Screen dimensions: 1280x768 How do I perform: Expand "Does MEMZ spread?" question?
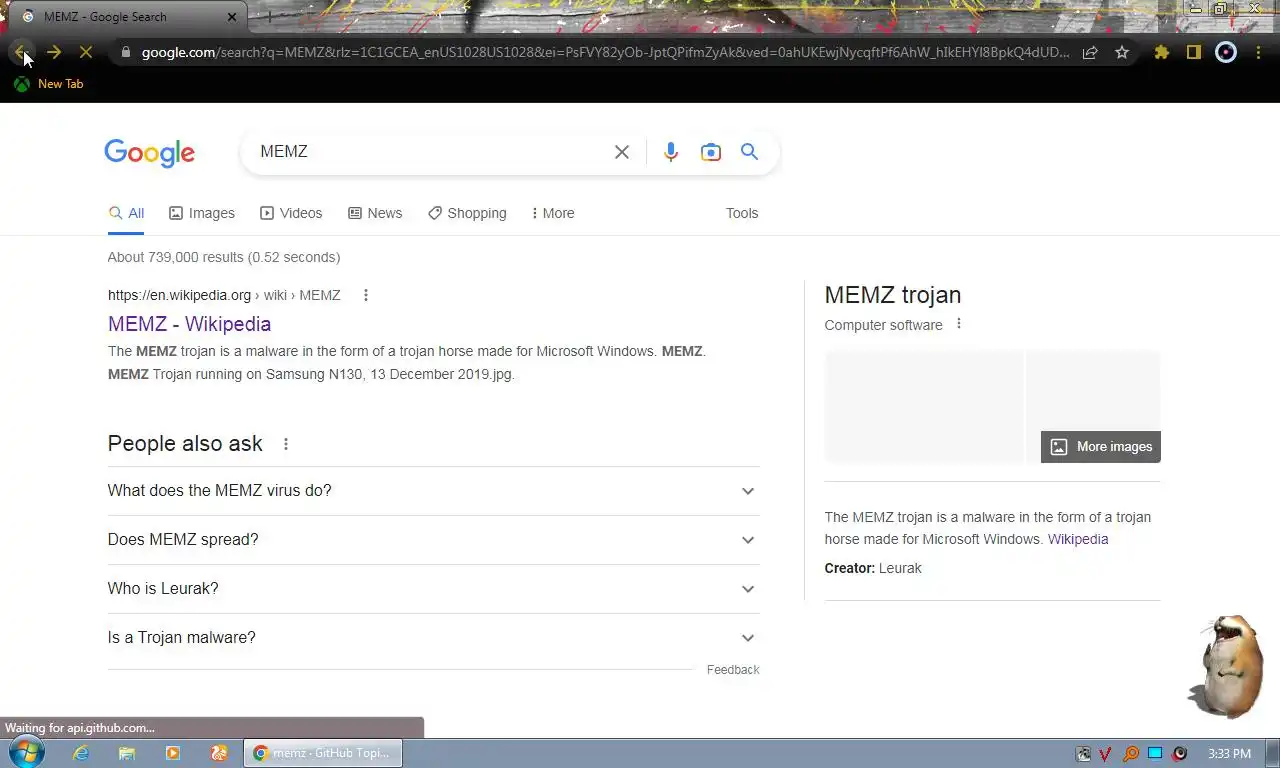[434, 540]
